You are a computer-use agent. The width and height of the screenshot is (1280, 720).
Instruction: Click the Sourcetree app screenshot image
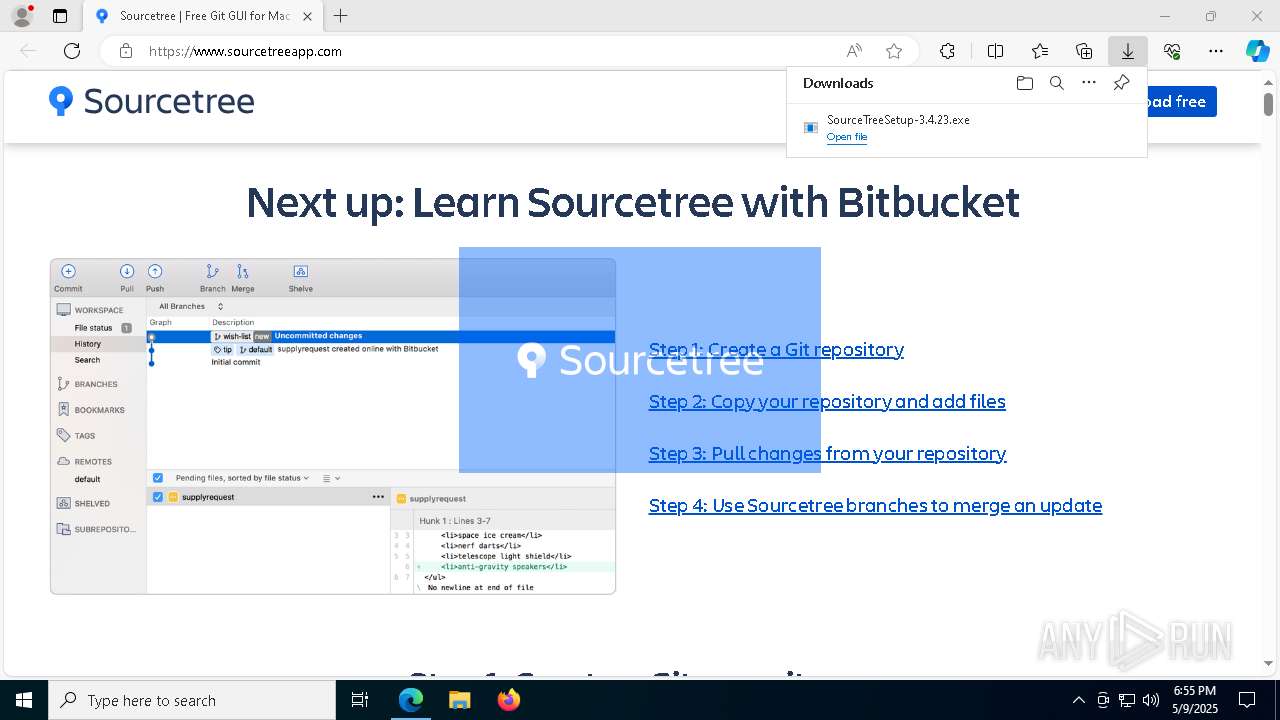coord(333,426)
